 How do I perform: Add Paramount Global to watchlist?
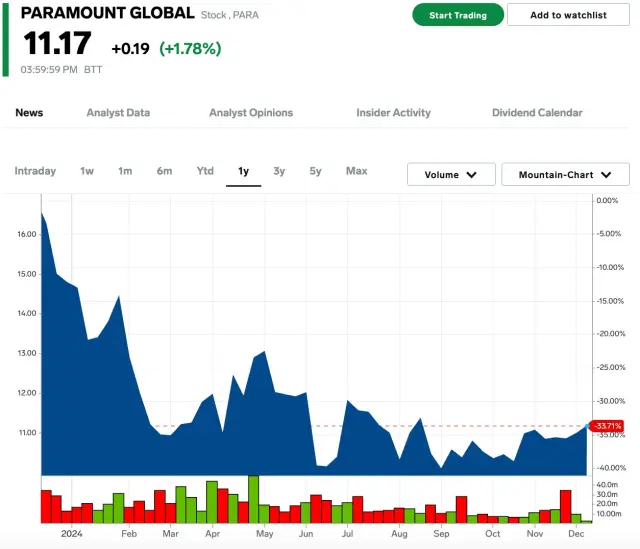click(568, 15)
